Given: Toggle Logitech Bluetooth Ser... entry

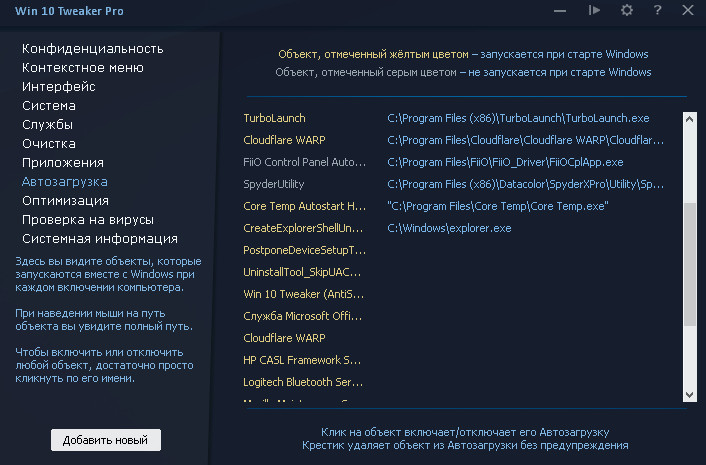Looking at the screenshot, I should [303, 382].
